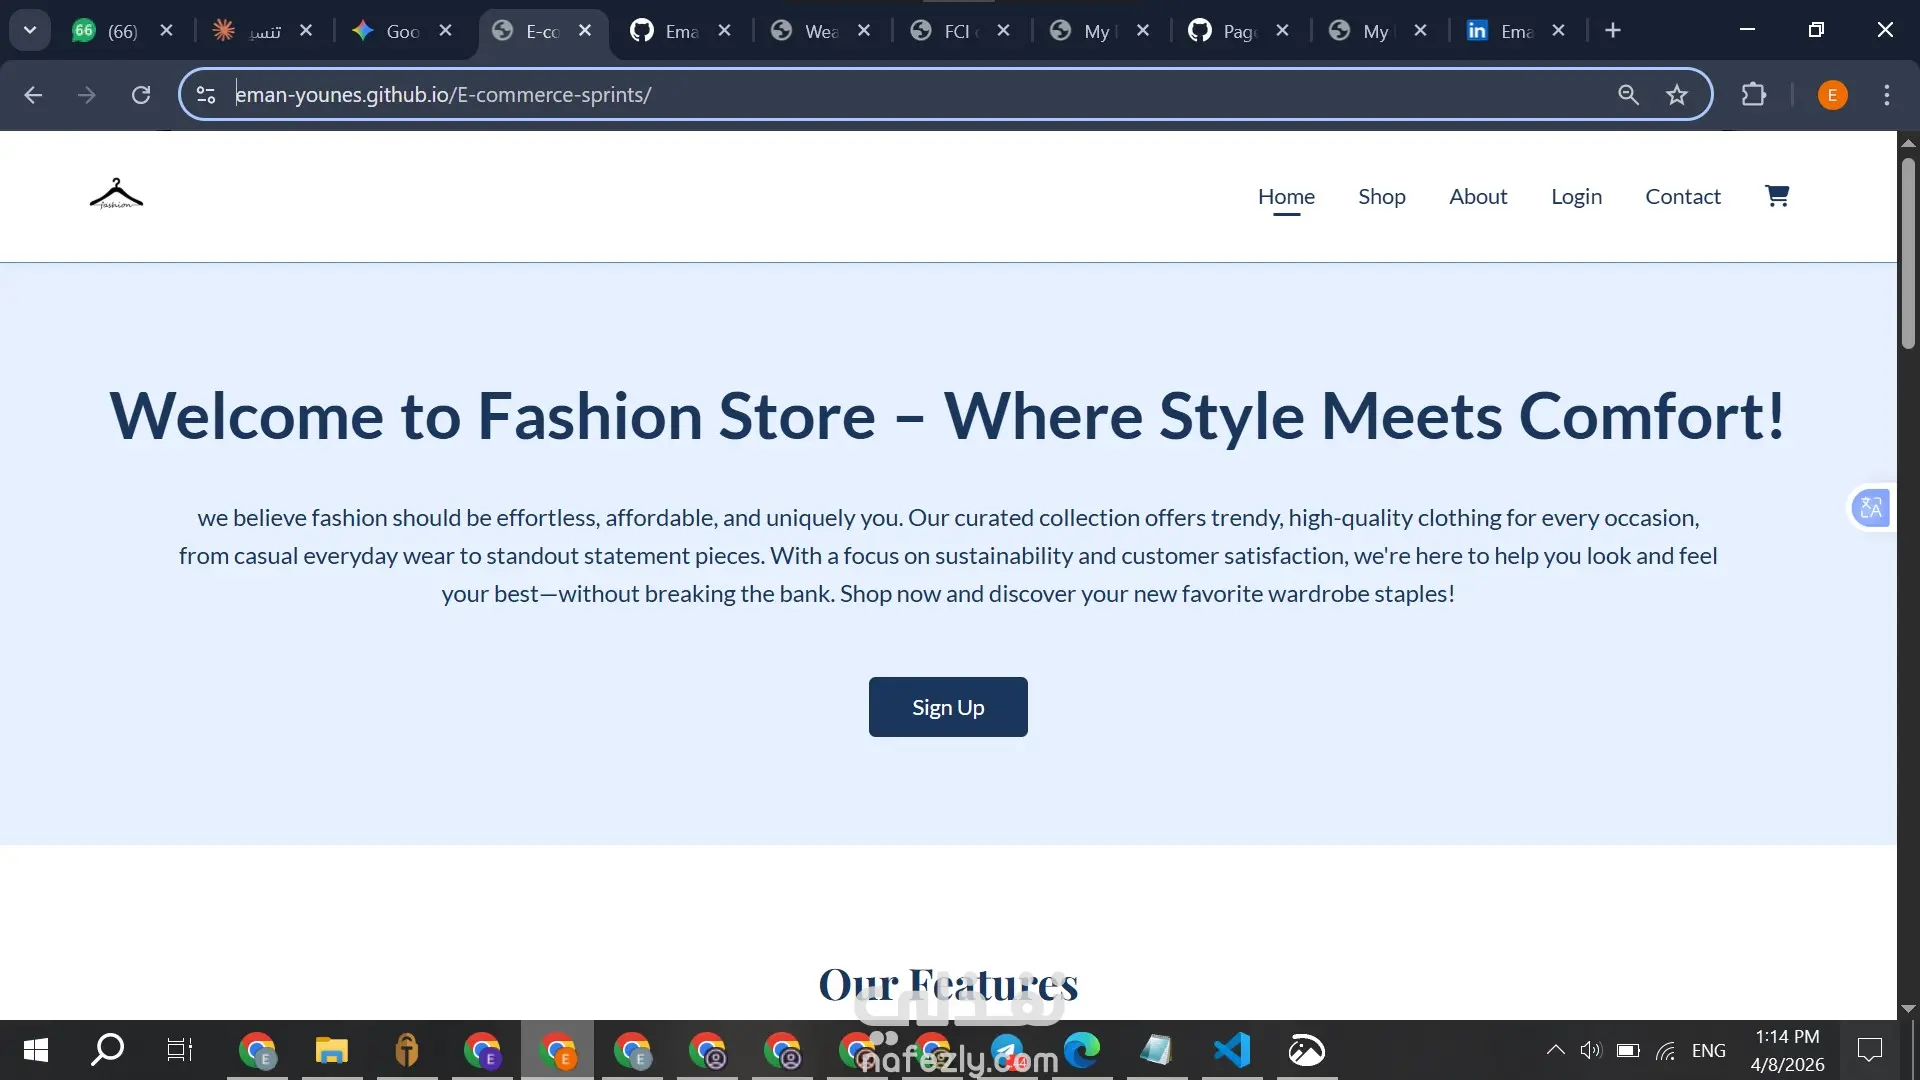Open the shopping cart icon
The image size is (1920, 1080).
coord(1777,195)
